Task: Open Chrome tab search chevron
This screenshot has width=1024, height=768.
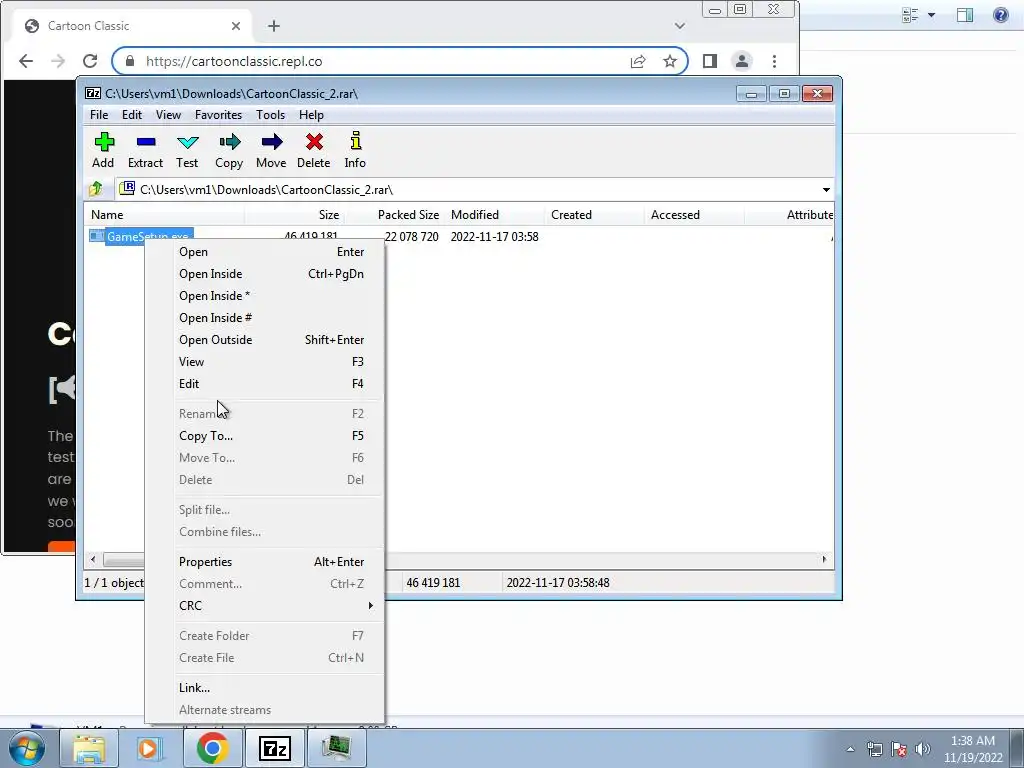Action: (x=680, y=26)
